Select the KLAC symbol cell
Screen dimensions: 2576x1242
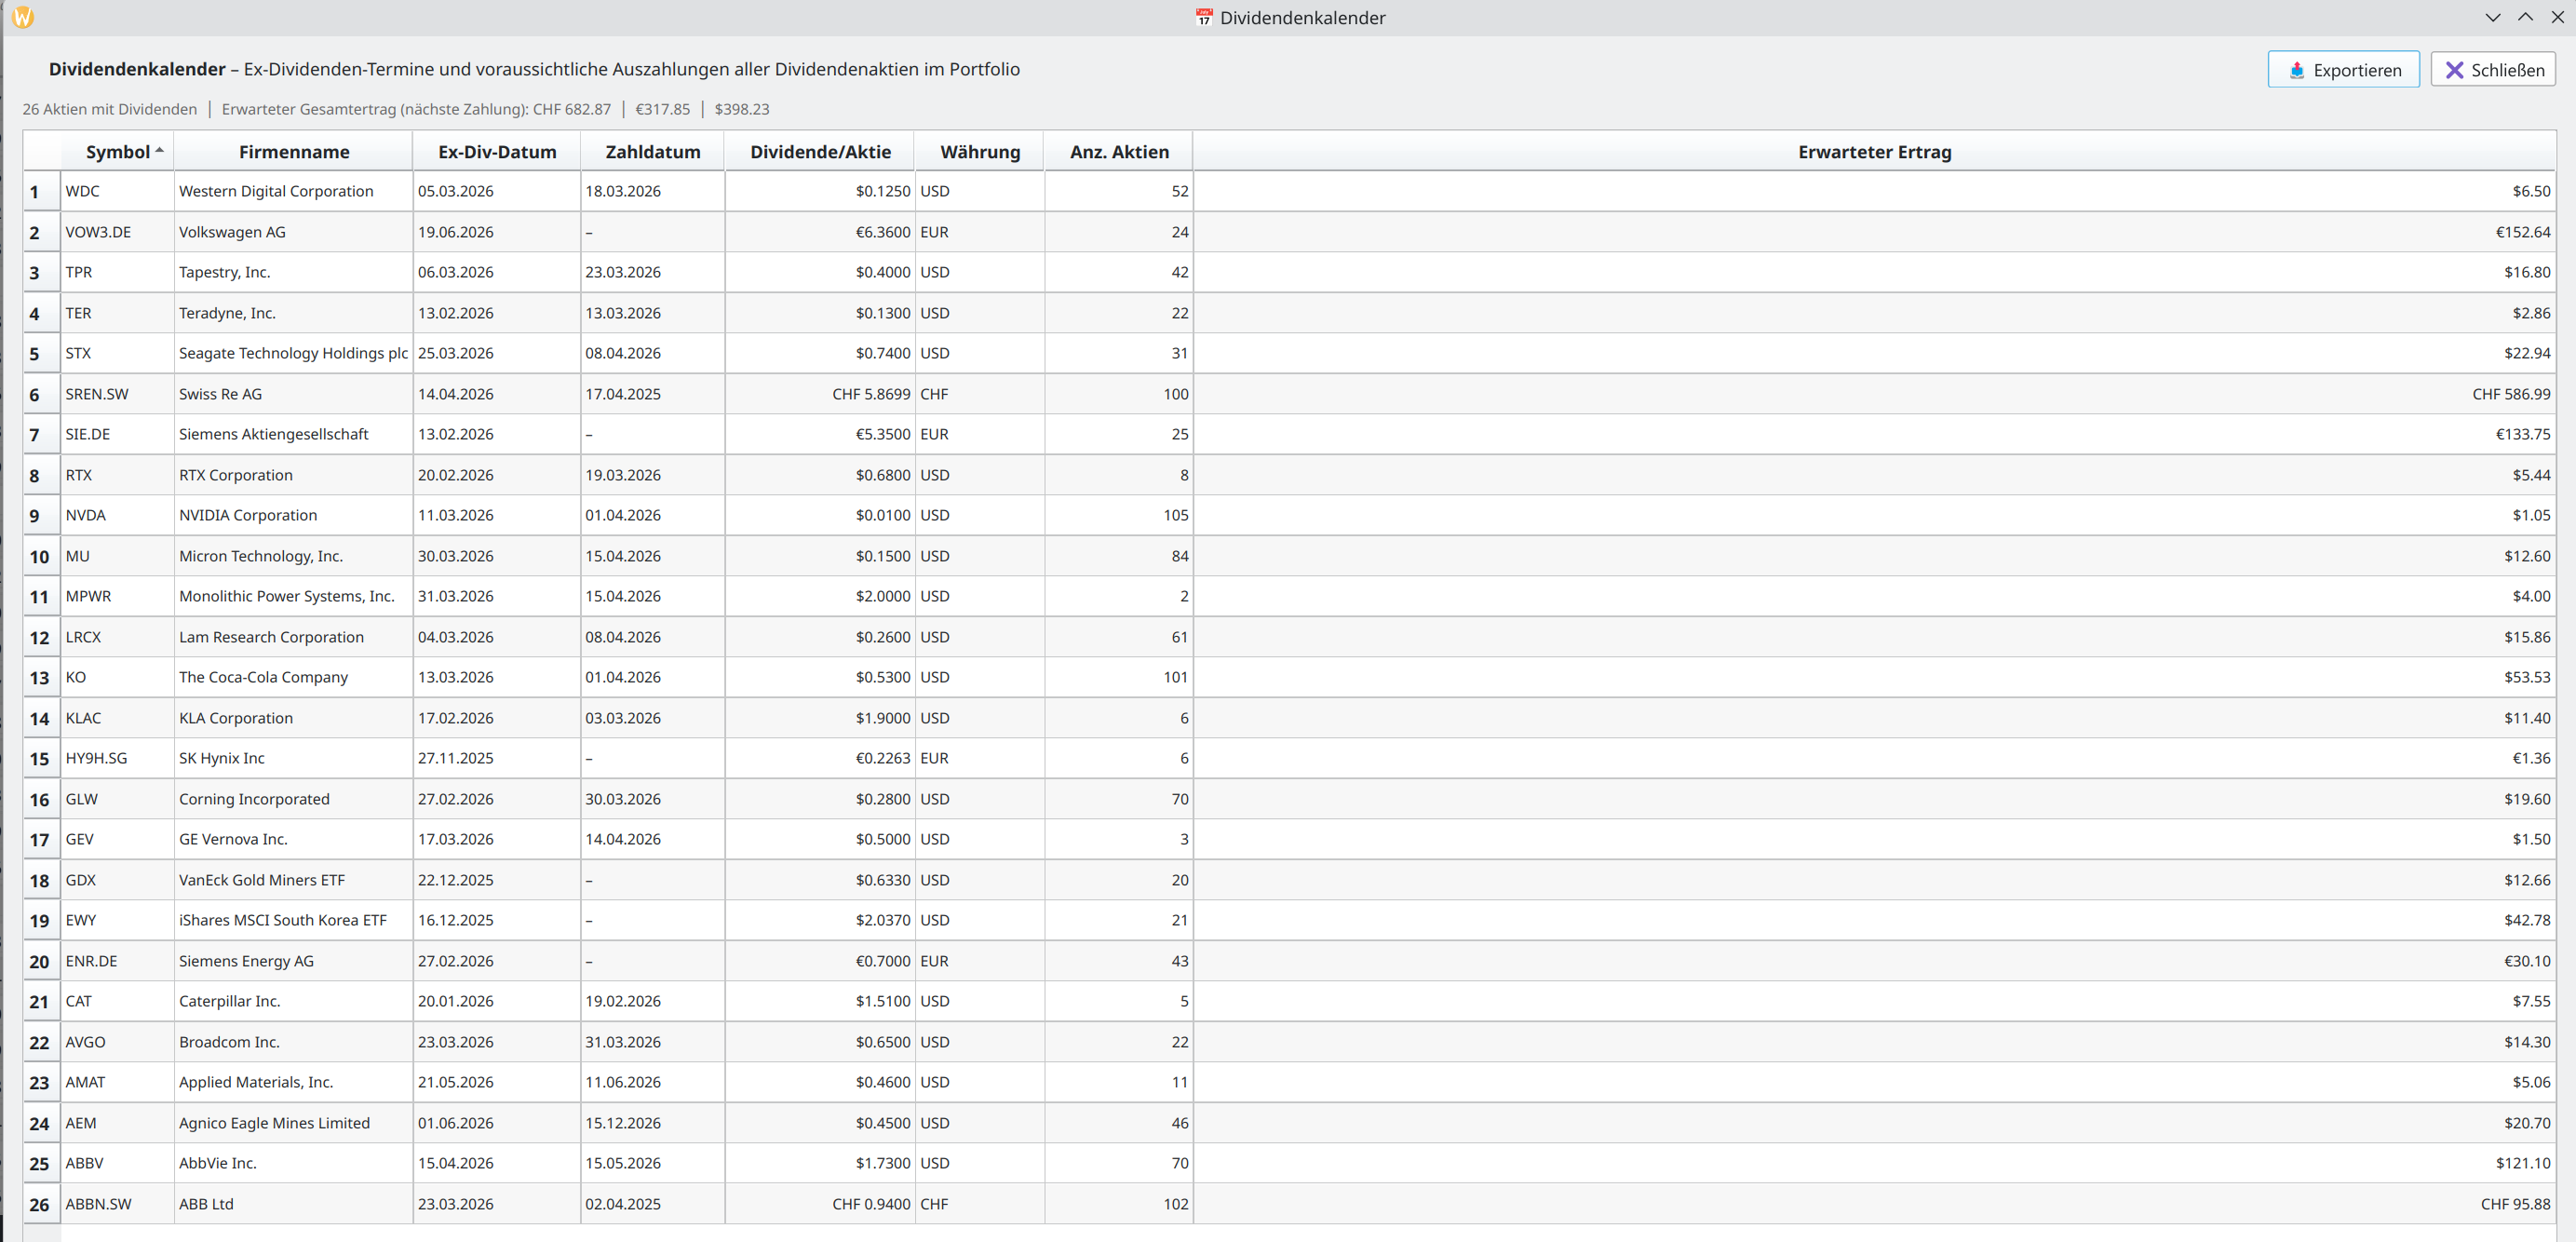[x=118, y=718]
